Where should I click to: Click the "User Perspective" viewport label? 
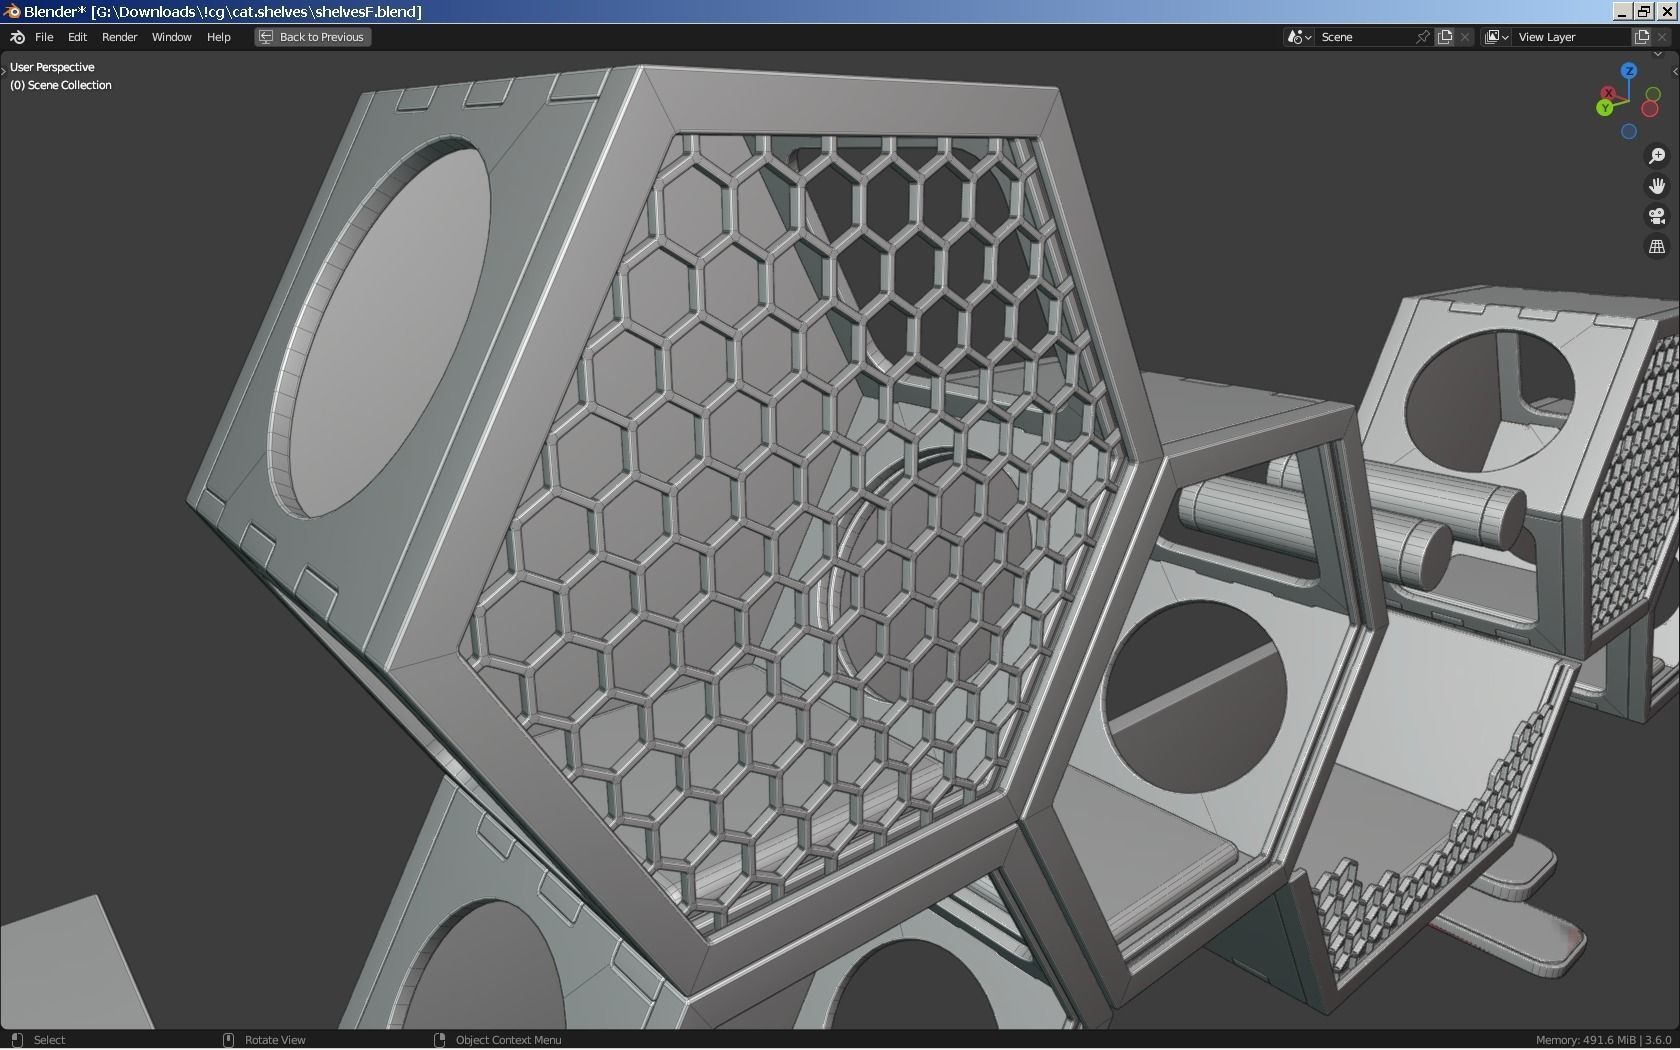[52, 67]
